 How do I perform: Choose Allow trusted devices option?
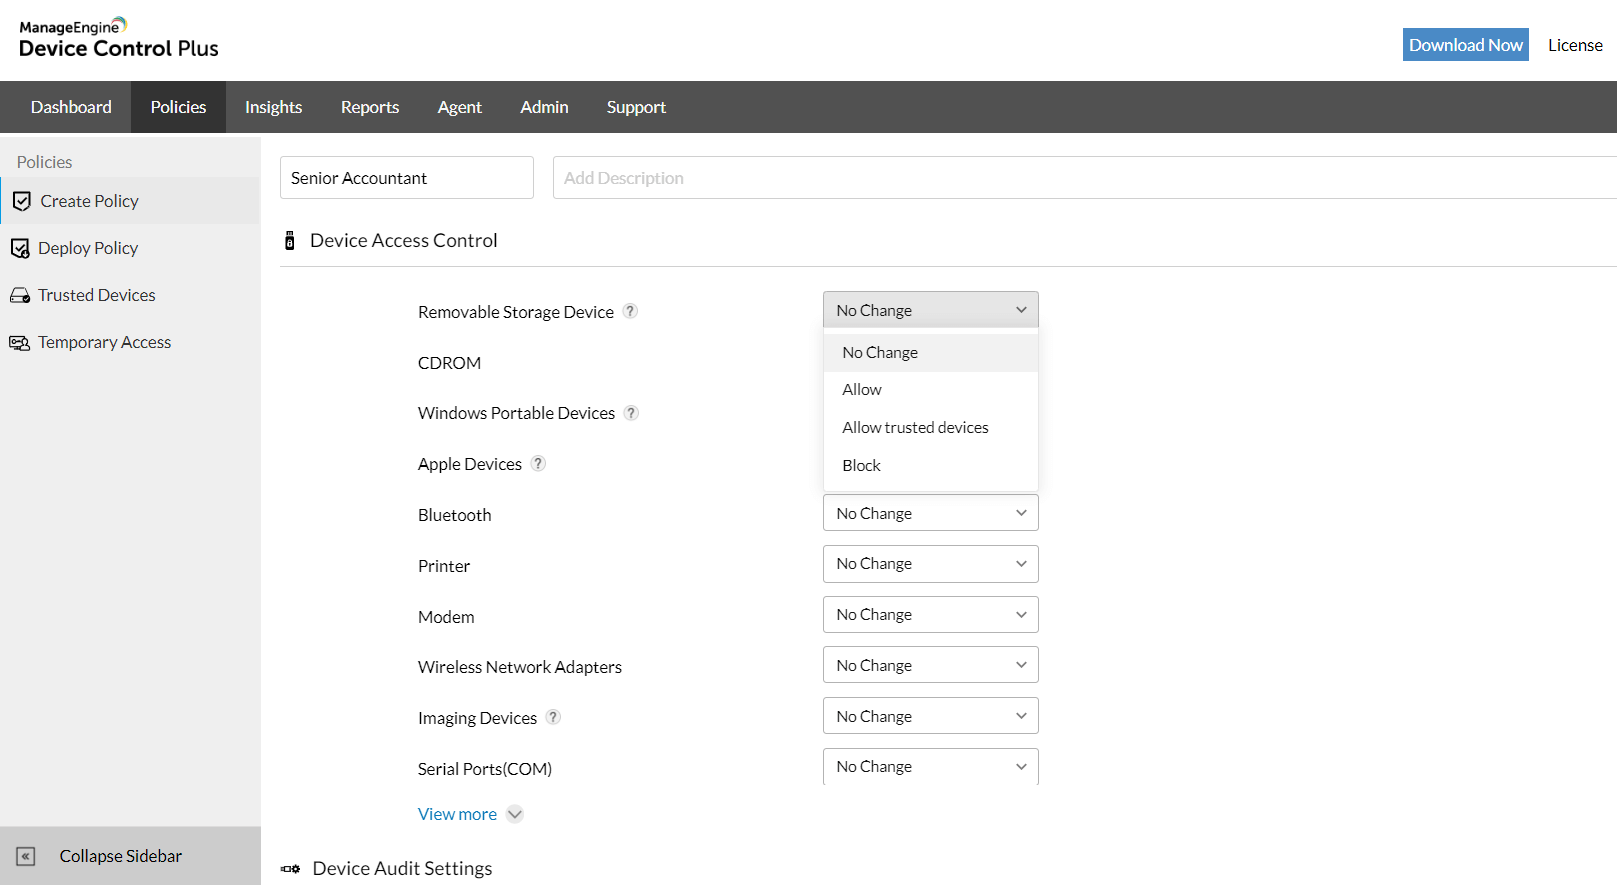click(915, 427)
